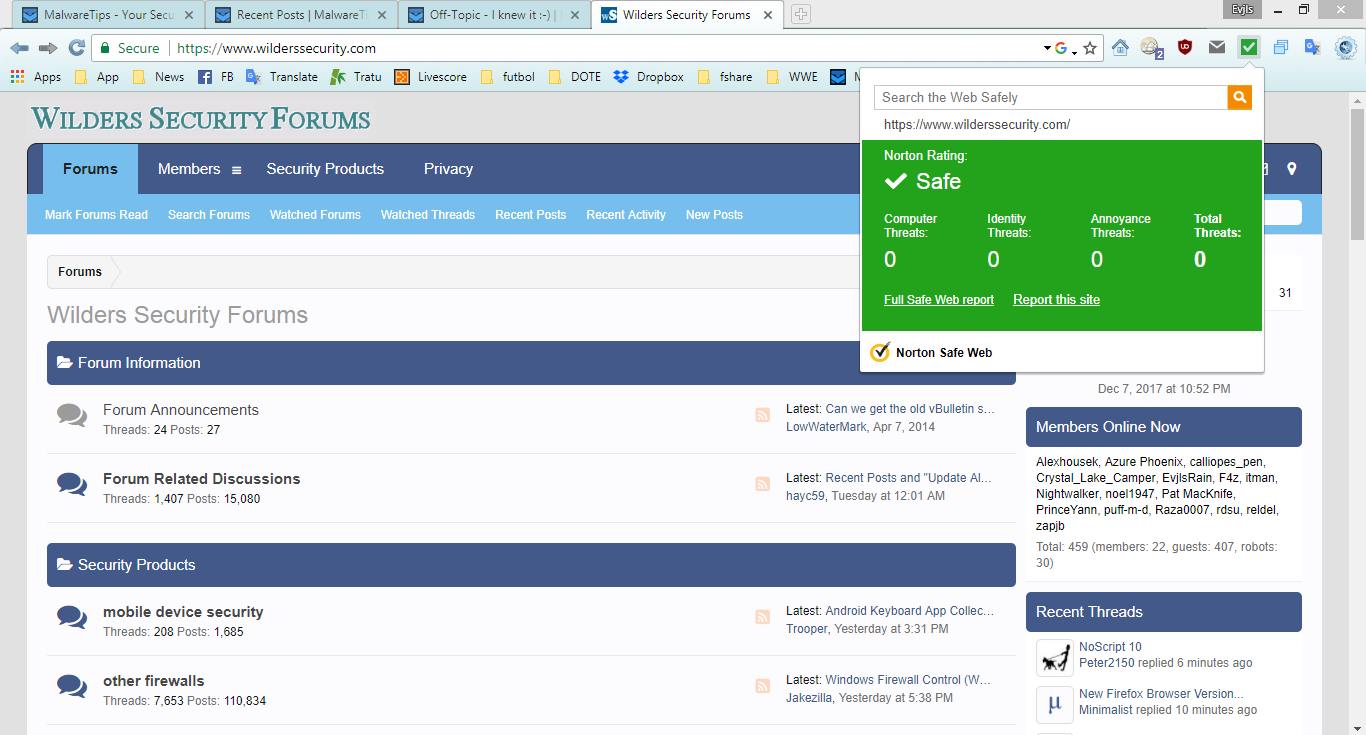
Task: Open the Members dropdown menu icon
Action: [x=236, y=170]
